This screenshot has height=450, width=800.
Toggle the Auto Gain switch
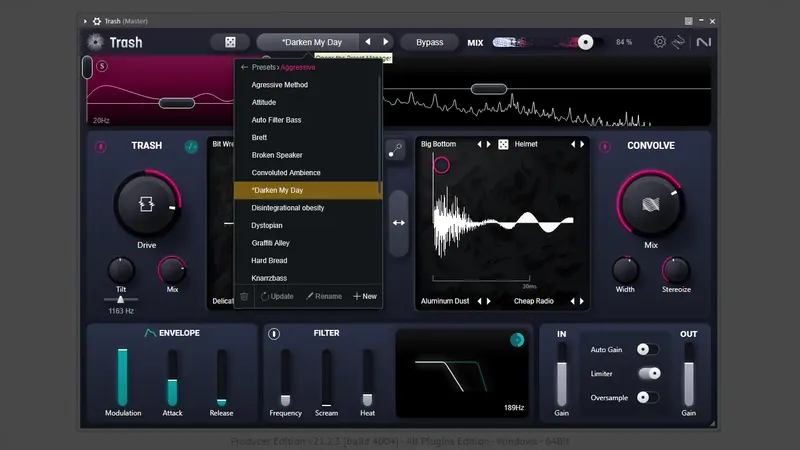pyautogui.click(x=648, y=349)
